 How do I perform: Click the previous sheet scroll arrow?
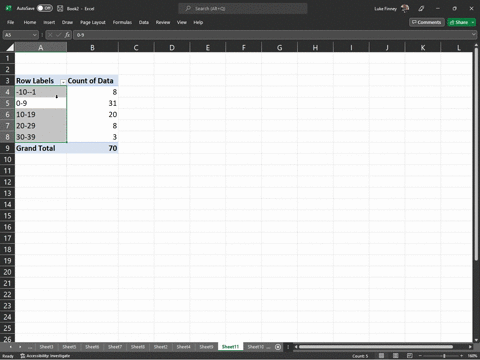click(10, 347)
